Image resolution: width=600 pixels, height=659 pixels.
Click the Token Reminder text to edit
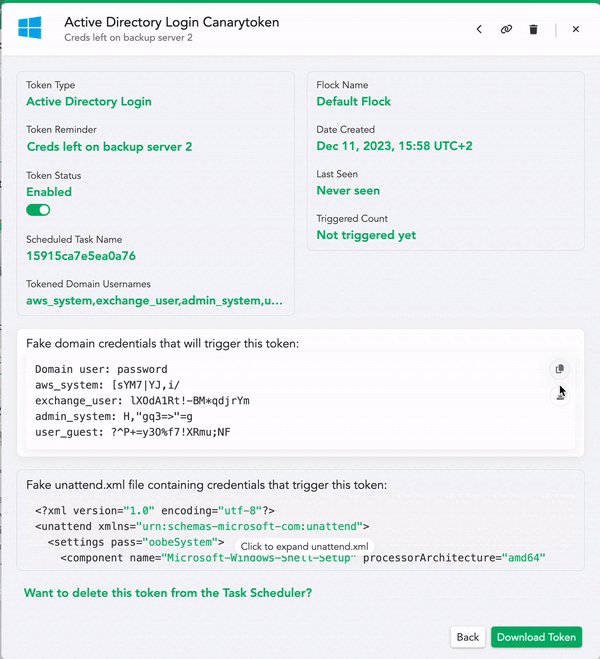[x=109, y=147]
